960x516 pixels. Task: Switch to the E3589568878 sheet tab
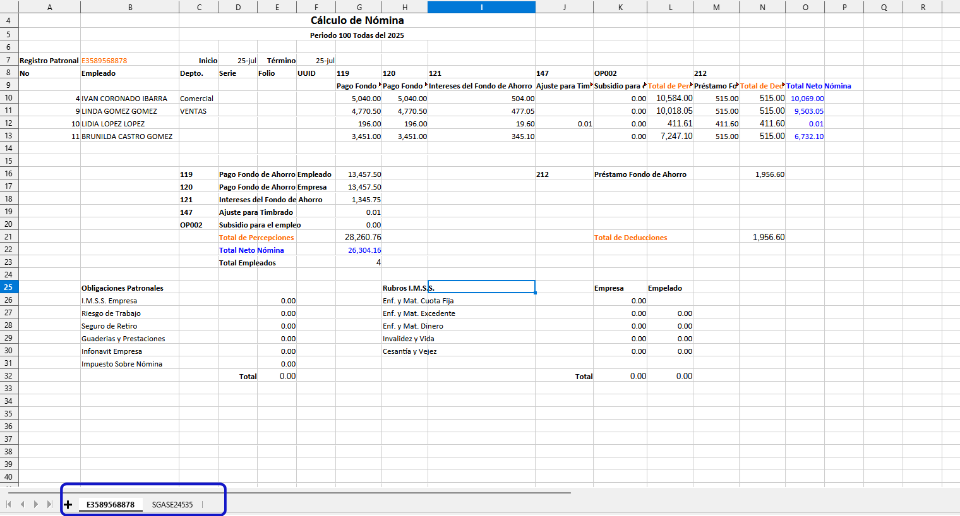click(110, 504)
